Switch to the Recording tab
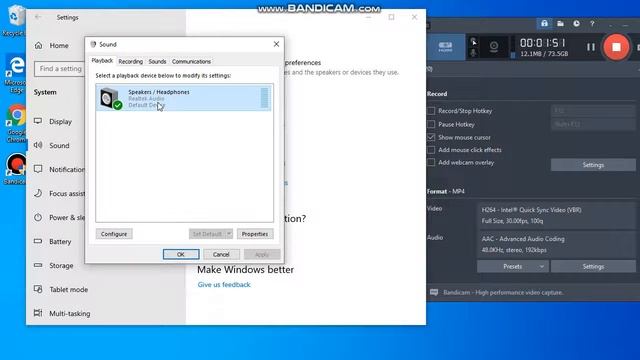640x360 pixels. click(131, 61)
